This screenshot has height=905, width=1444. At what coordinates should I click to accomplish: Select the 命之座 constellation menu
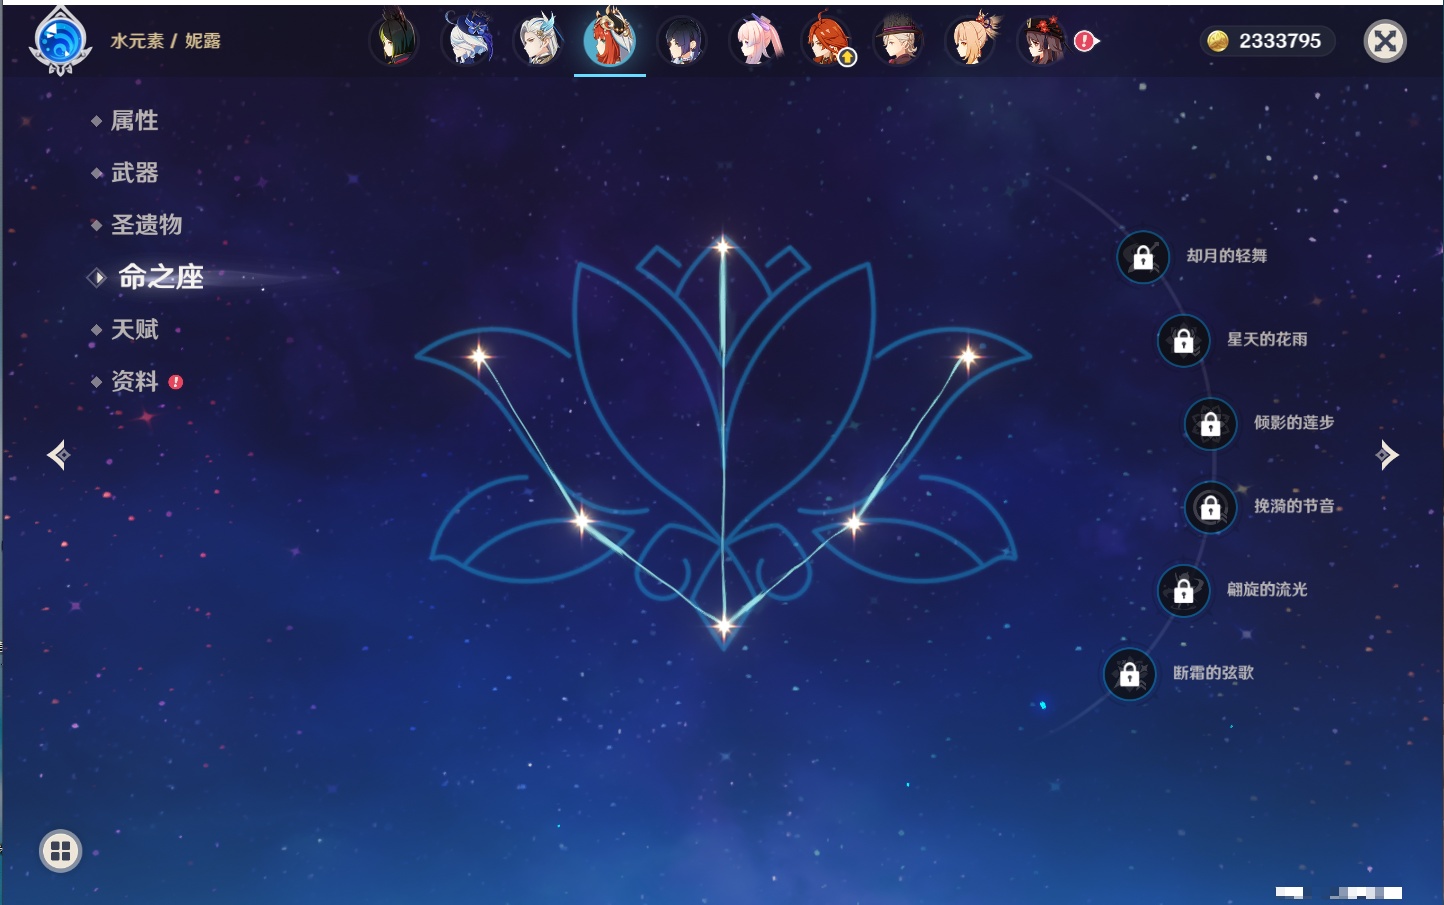tap(160, 277)
